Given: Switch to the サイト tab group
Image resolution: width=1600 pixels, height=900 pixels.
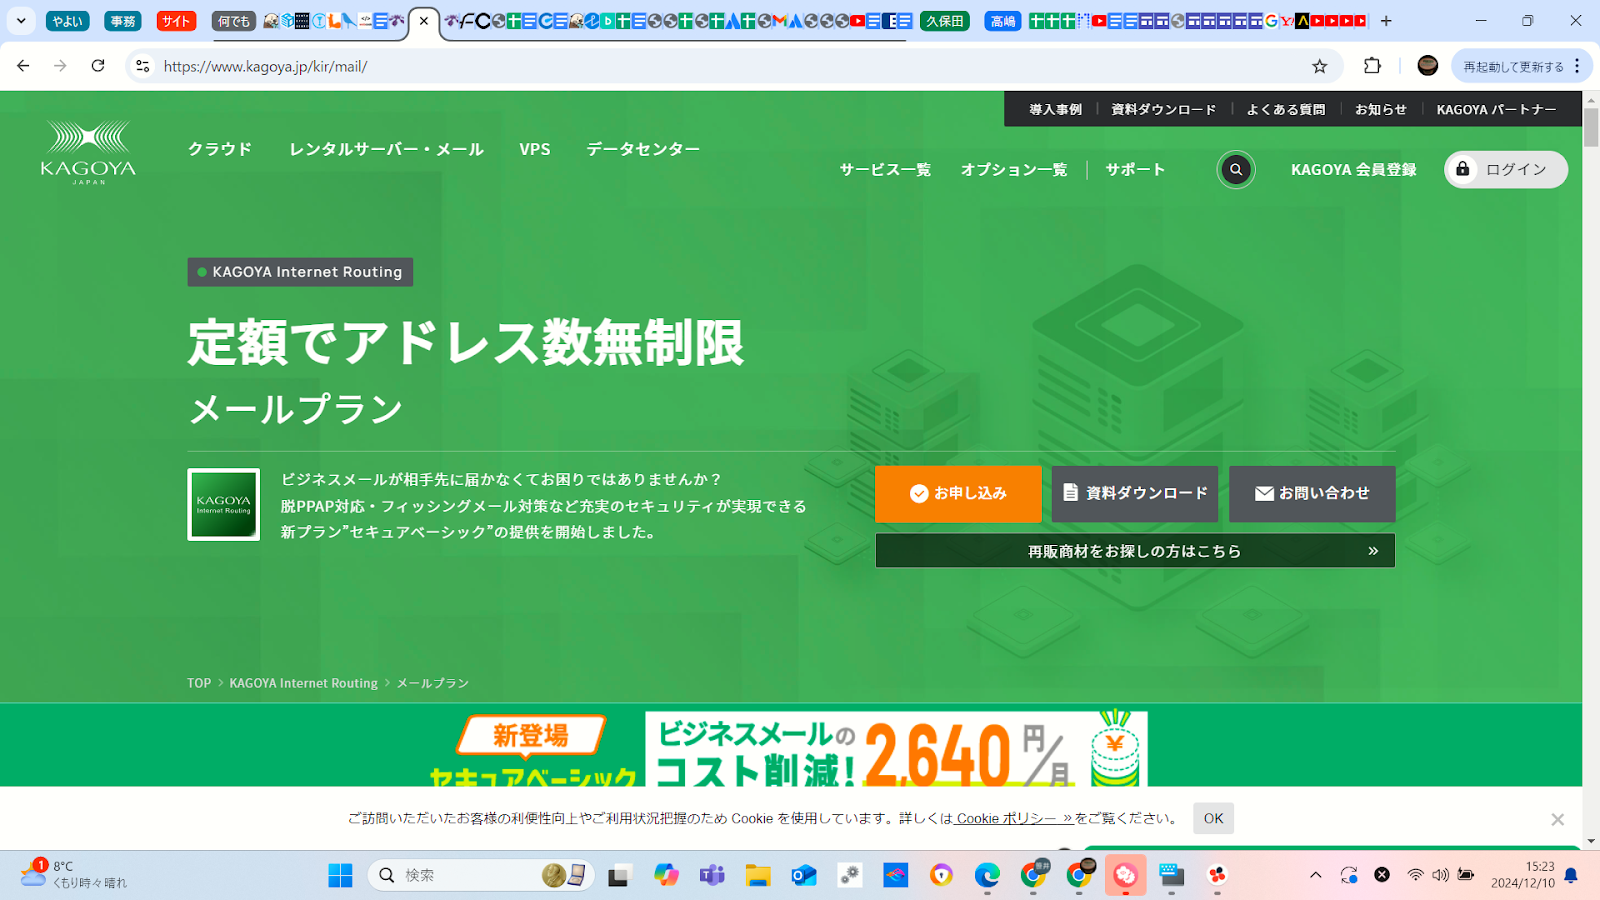Looking at the screenshot, I should tap(176, 21).
